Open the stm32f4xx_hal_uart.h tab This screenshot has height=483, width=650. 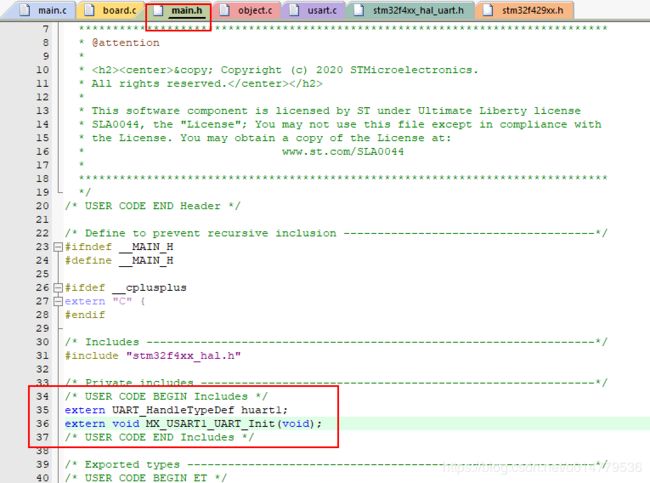click(x=410, y=10)
